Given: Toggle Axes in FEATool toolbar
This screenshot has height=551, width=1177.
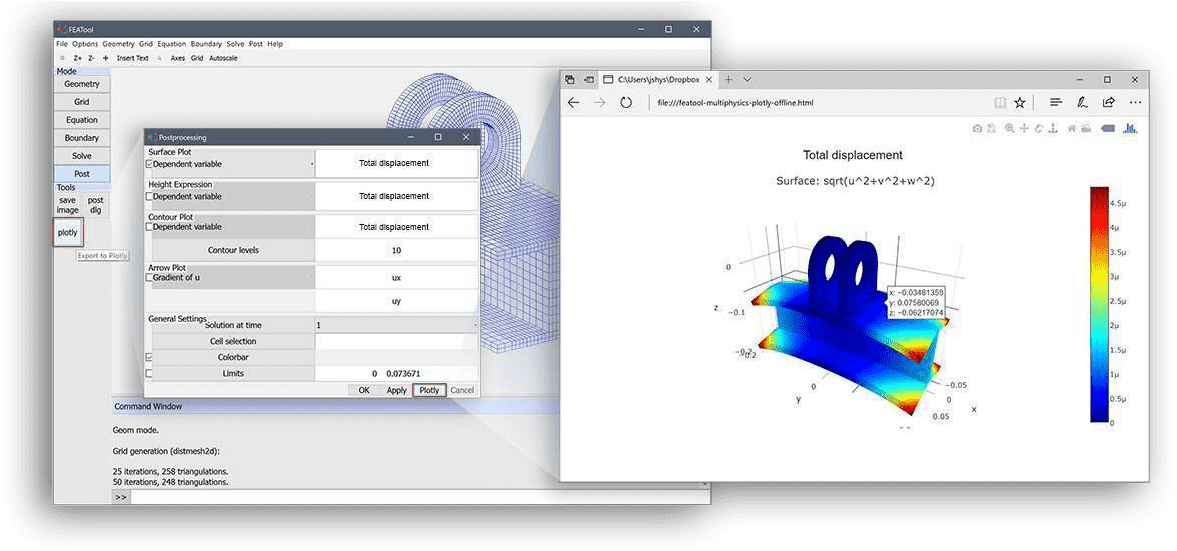Looking at the screenshot, I should click(178, 58).
